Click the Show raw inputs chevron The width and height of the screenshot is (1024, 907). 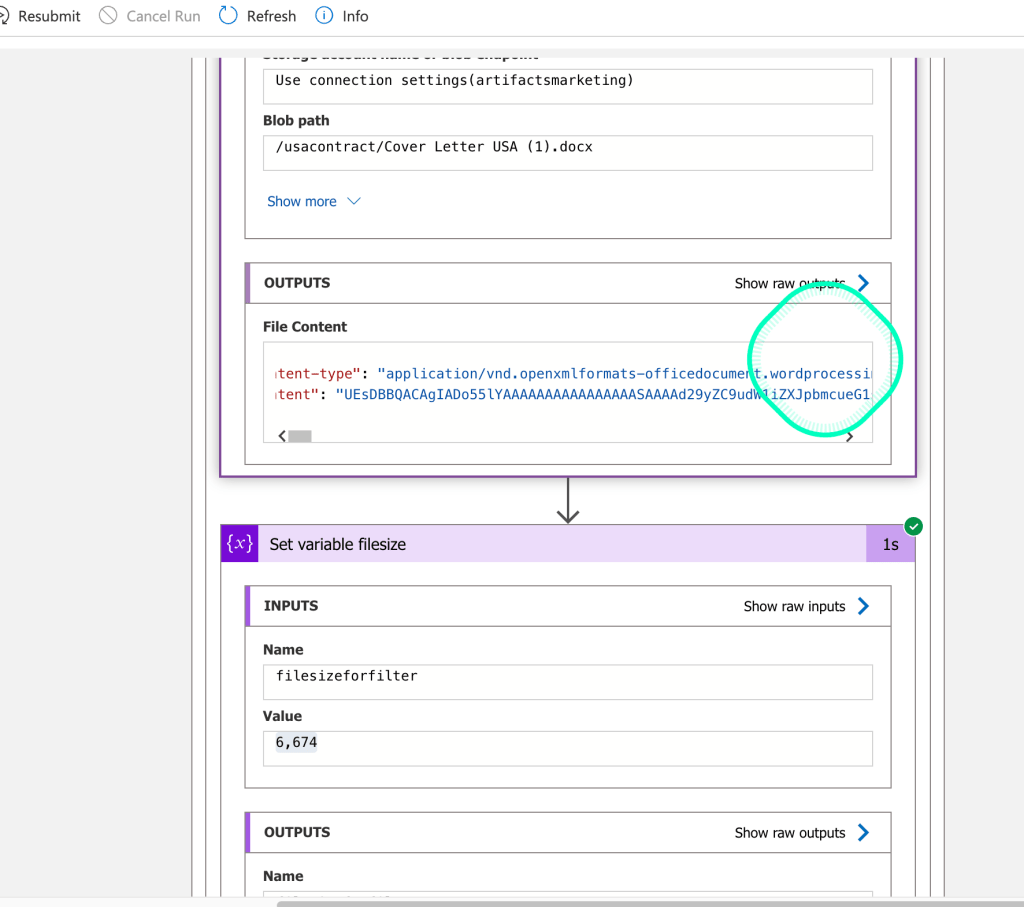(x=863, y=606)
